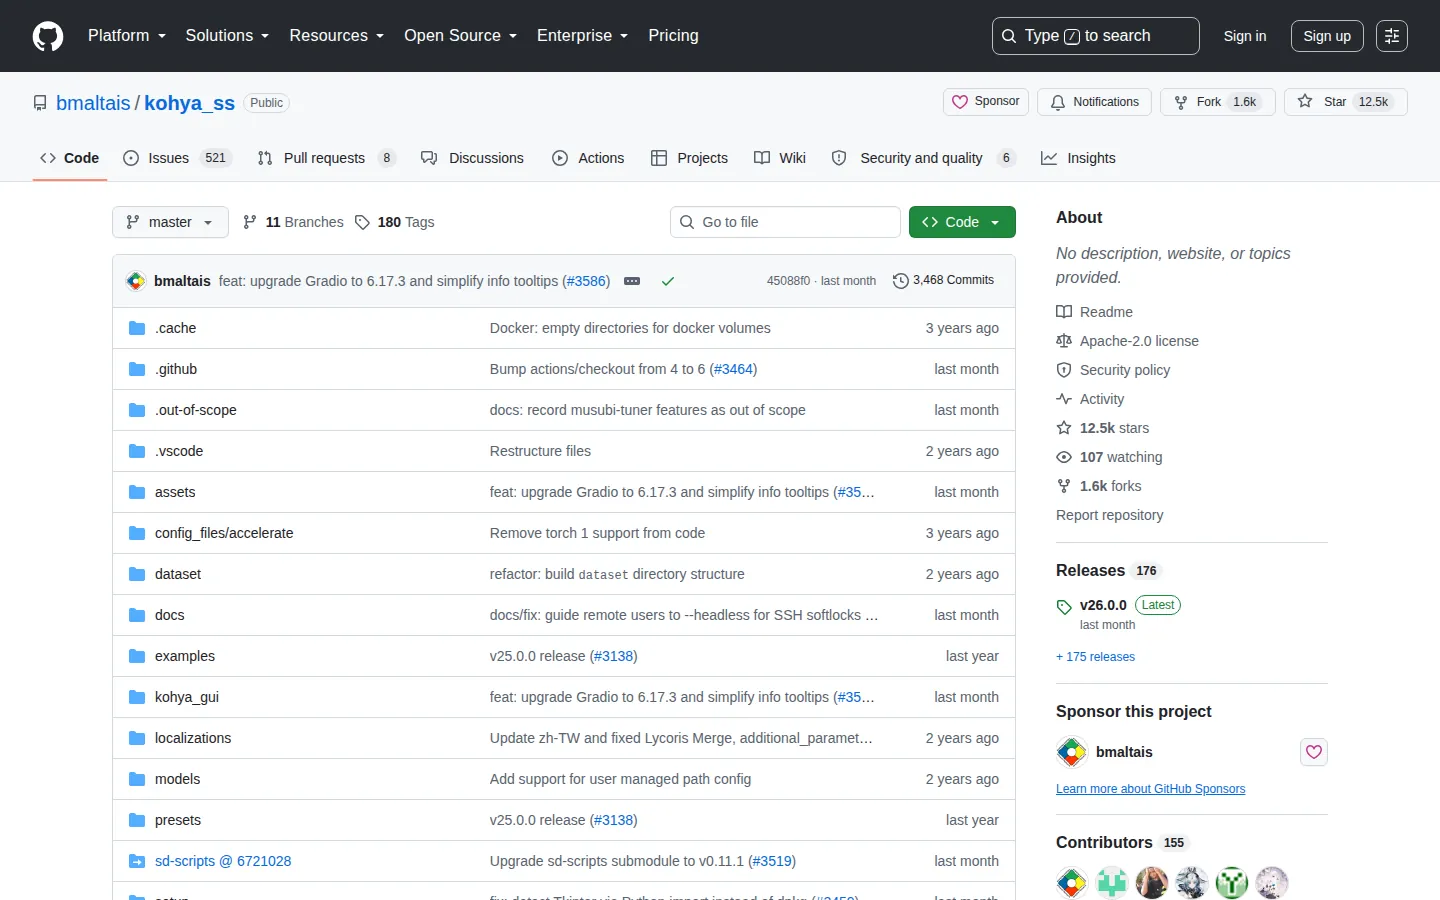
Task: Expand the Resources menu
Action: 337,36
